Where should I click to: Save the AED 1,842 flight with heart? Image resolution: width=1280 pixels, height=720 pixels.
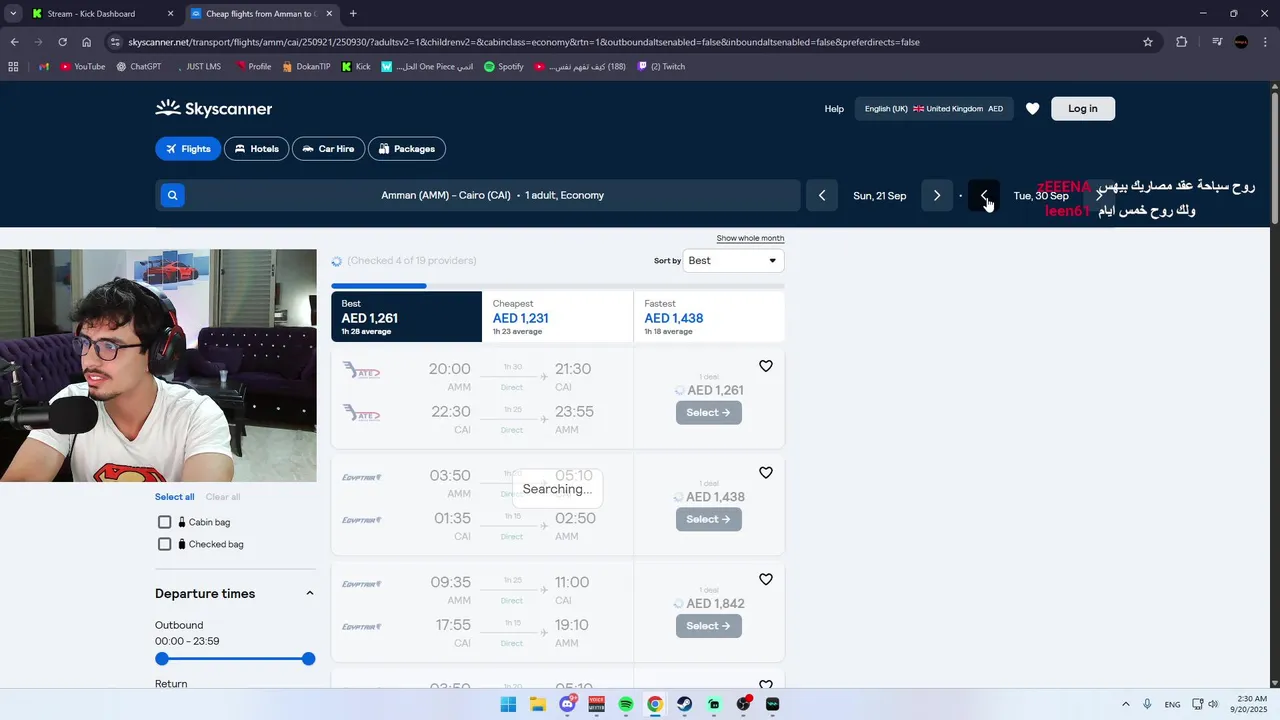[x=766, y=579]
